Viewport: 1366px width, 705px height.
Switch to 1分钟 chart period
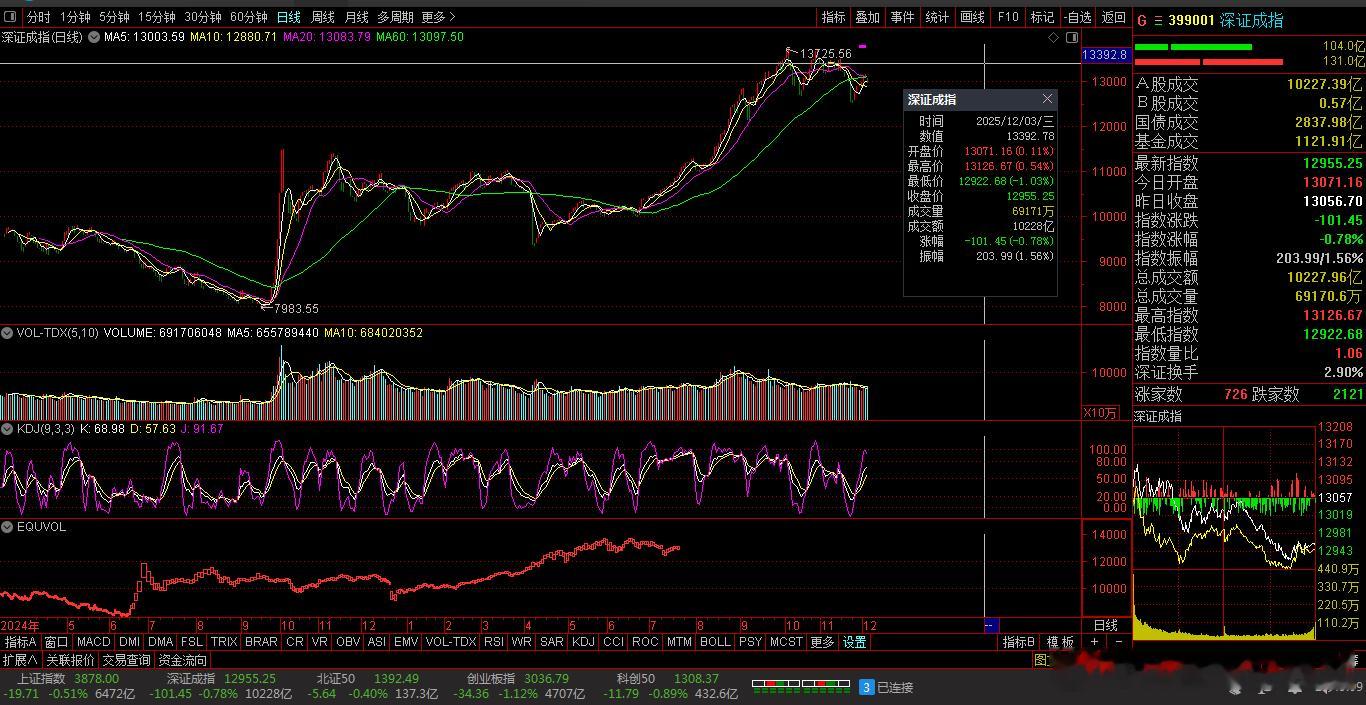click(x=75, y=17)
